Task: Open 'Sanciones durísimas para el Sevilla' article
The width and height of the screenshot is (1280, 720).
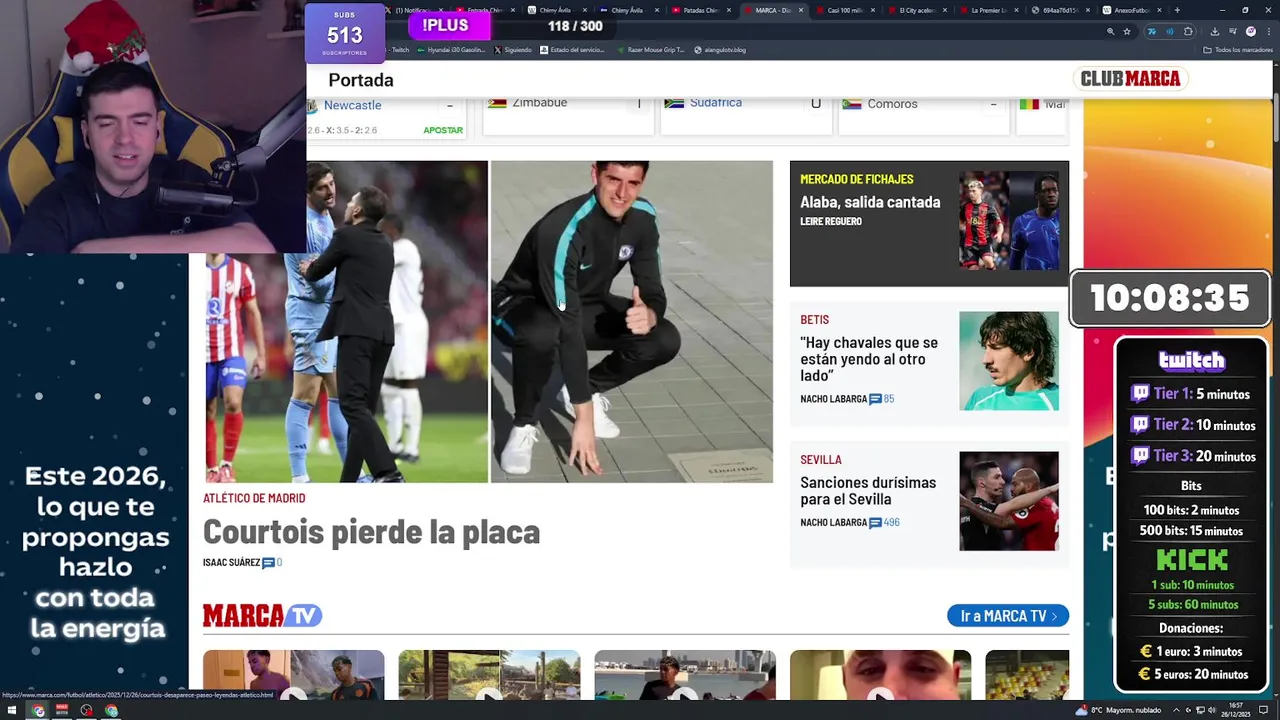Action: point(868,491)
